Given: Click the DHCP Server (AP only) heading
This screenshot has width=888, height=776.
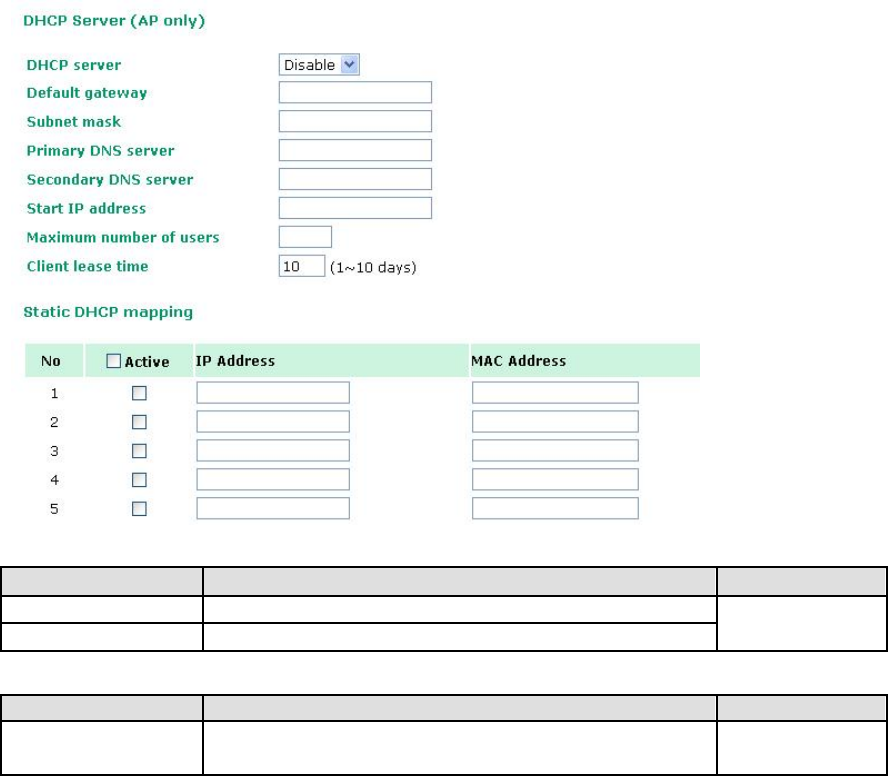Looking at the screenshot, I should click(114, 21).
